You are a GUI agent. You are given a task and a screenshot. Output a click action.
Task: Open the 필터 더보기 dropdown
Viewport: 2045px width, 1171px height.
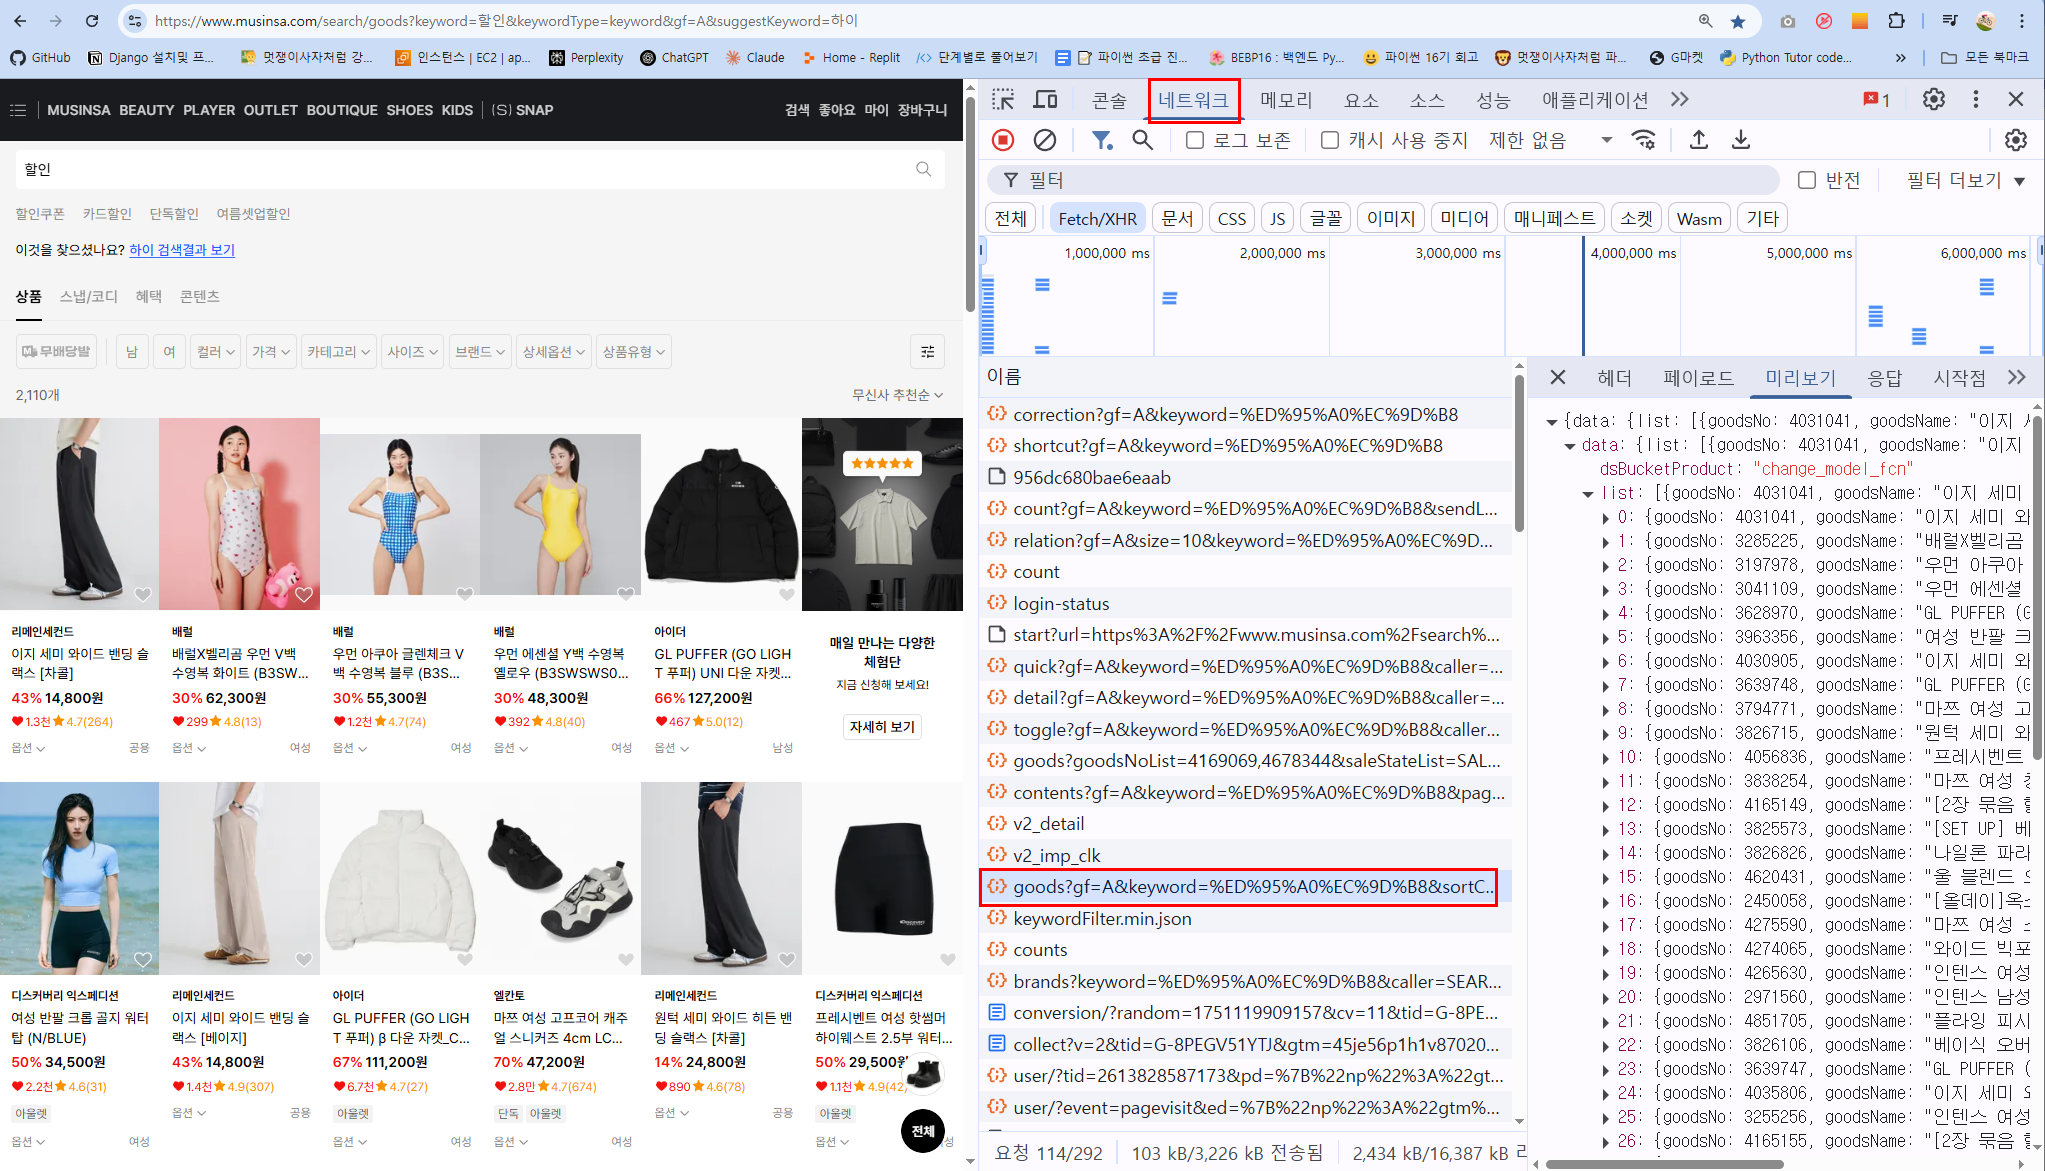(1965, 180)
